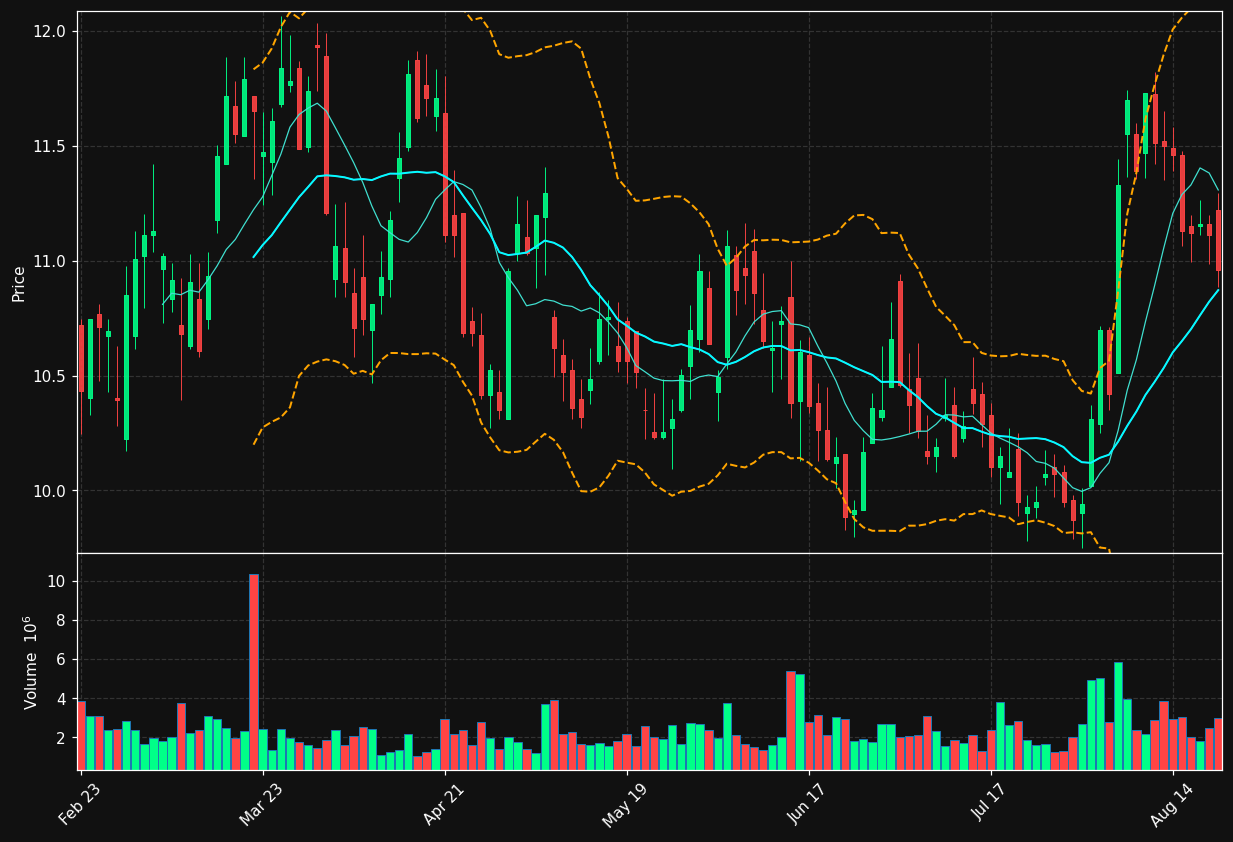Click the 10.5 price axis label
The height and width of the screenshot is (842, 1233).
[x=51, y=377]
